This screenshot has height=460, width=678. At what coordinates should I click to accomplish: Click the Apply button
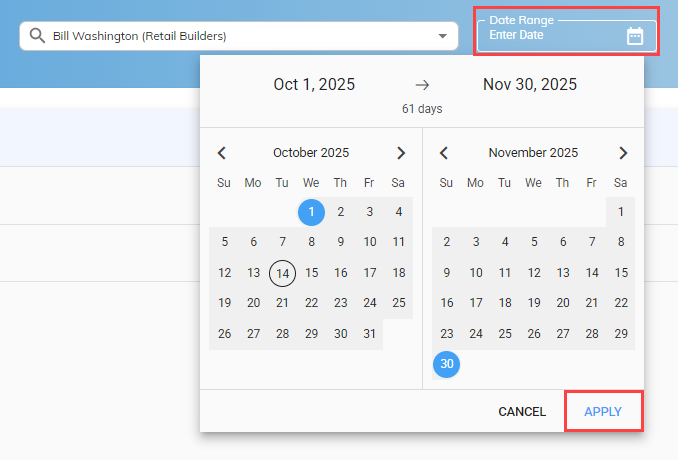603,411
